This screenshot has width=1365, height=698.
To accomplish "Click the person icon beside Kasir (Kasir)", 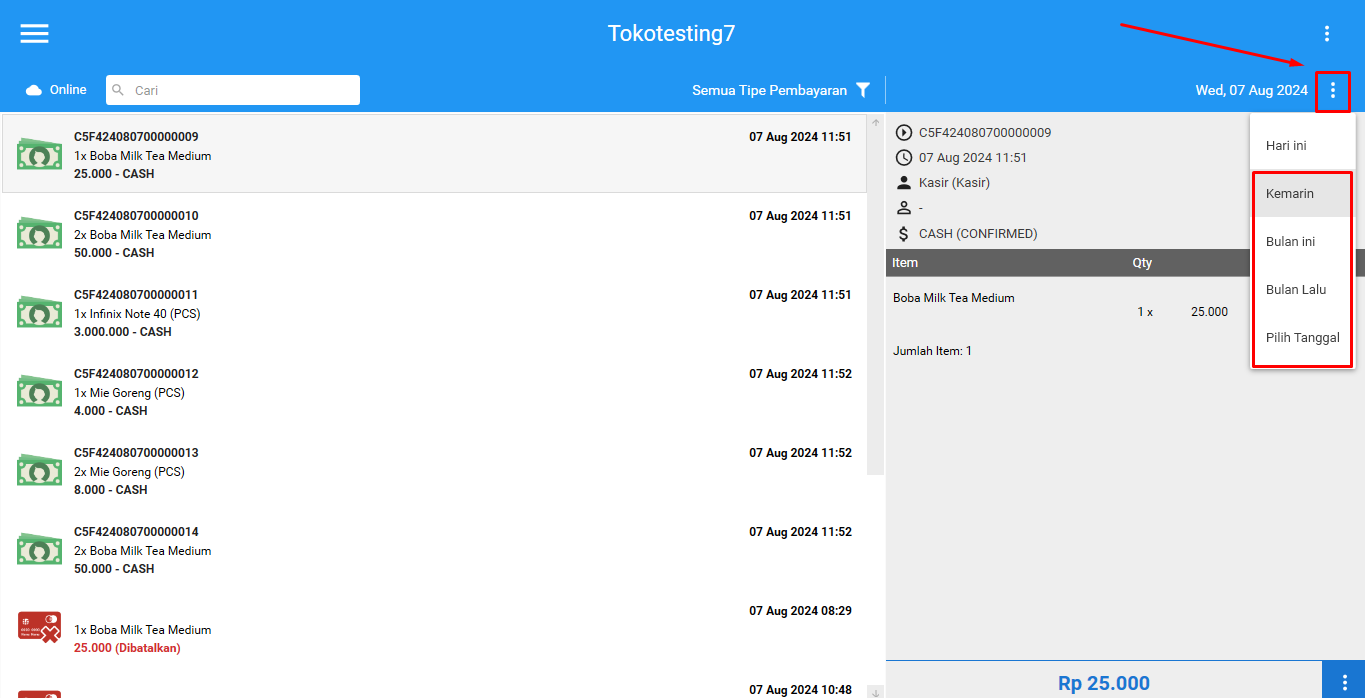I will 904,182.
